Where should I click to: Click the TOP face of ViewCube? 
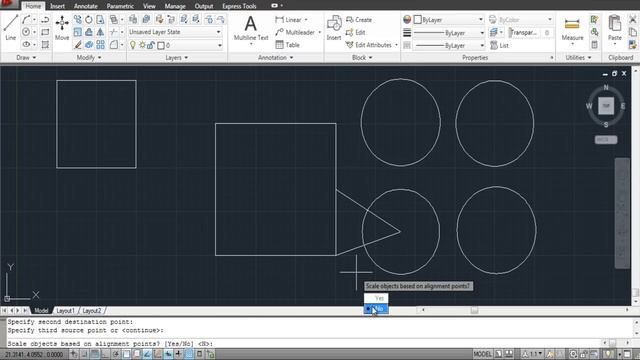[606, 106]
